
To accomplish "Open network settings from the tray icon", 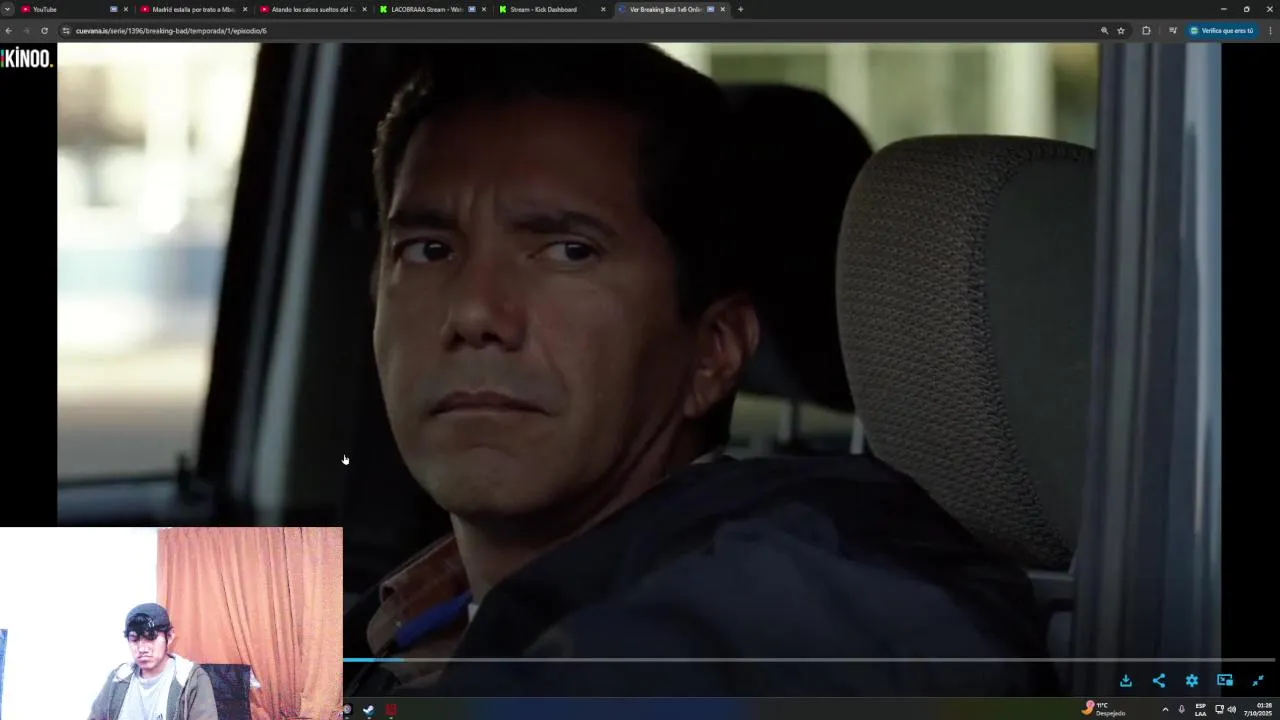I will 1219,709.
